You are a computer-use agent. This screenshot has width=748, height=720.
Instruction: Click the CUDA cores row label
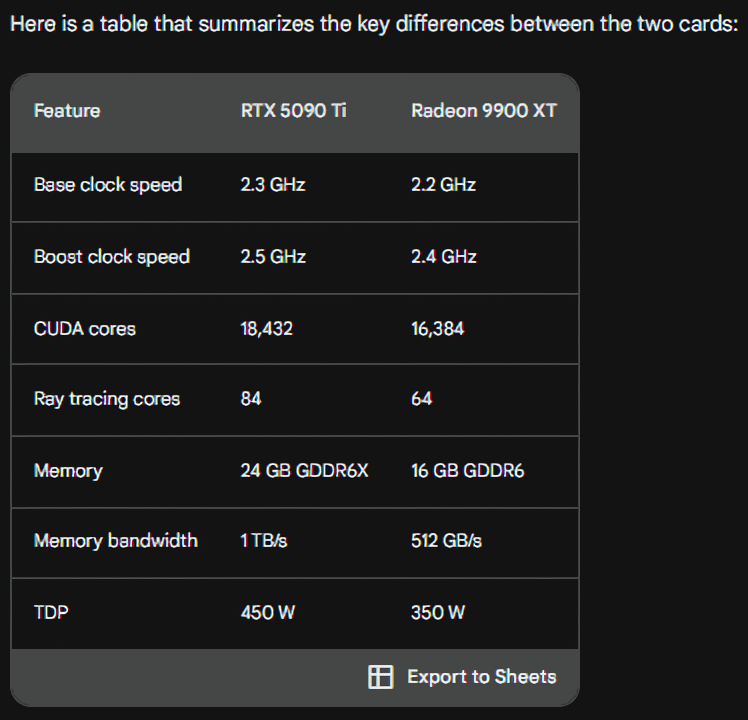(85, 329)
